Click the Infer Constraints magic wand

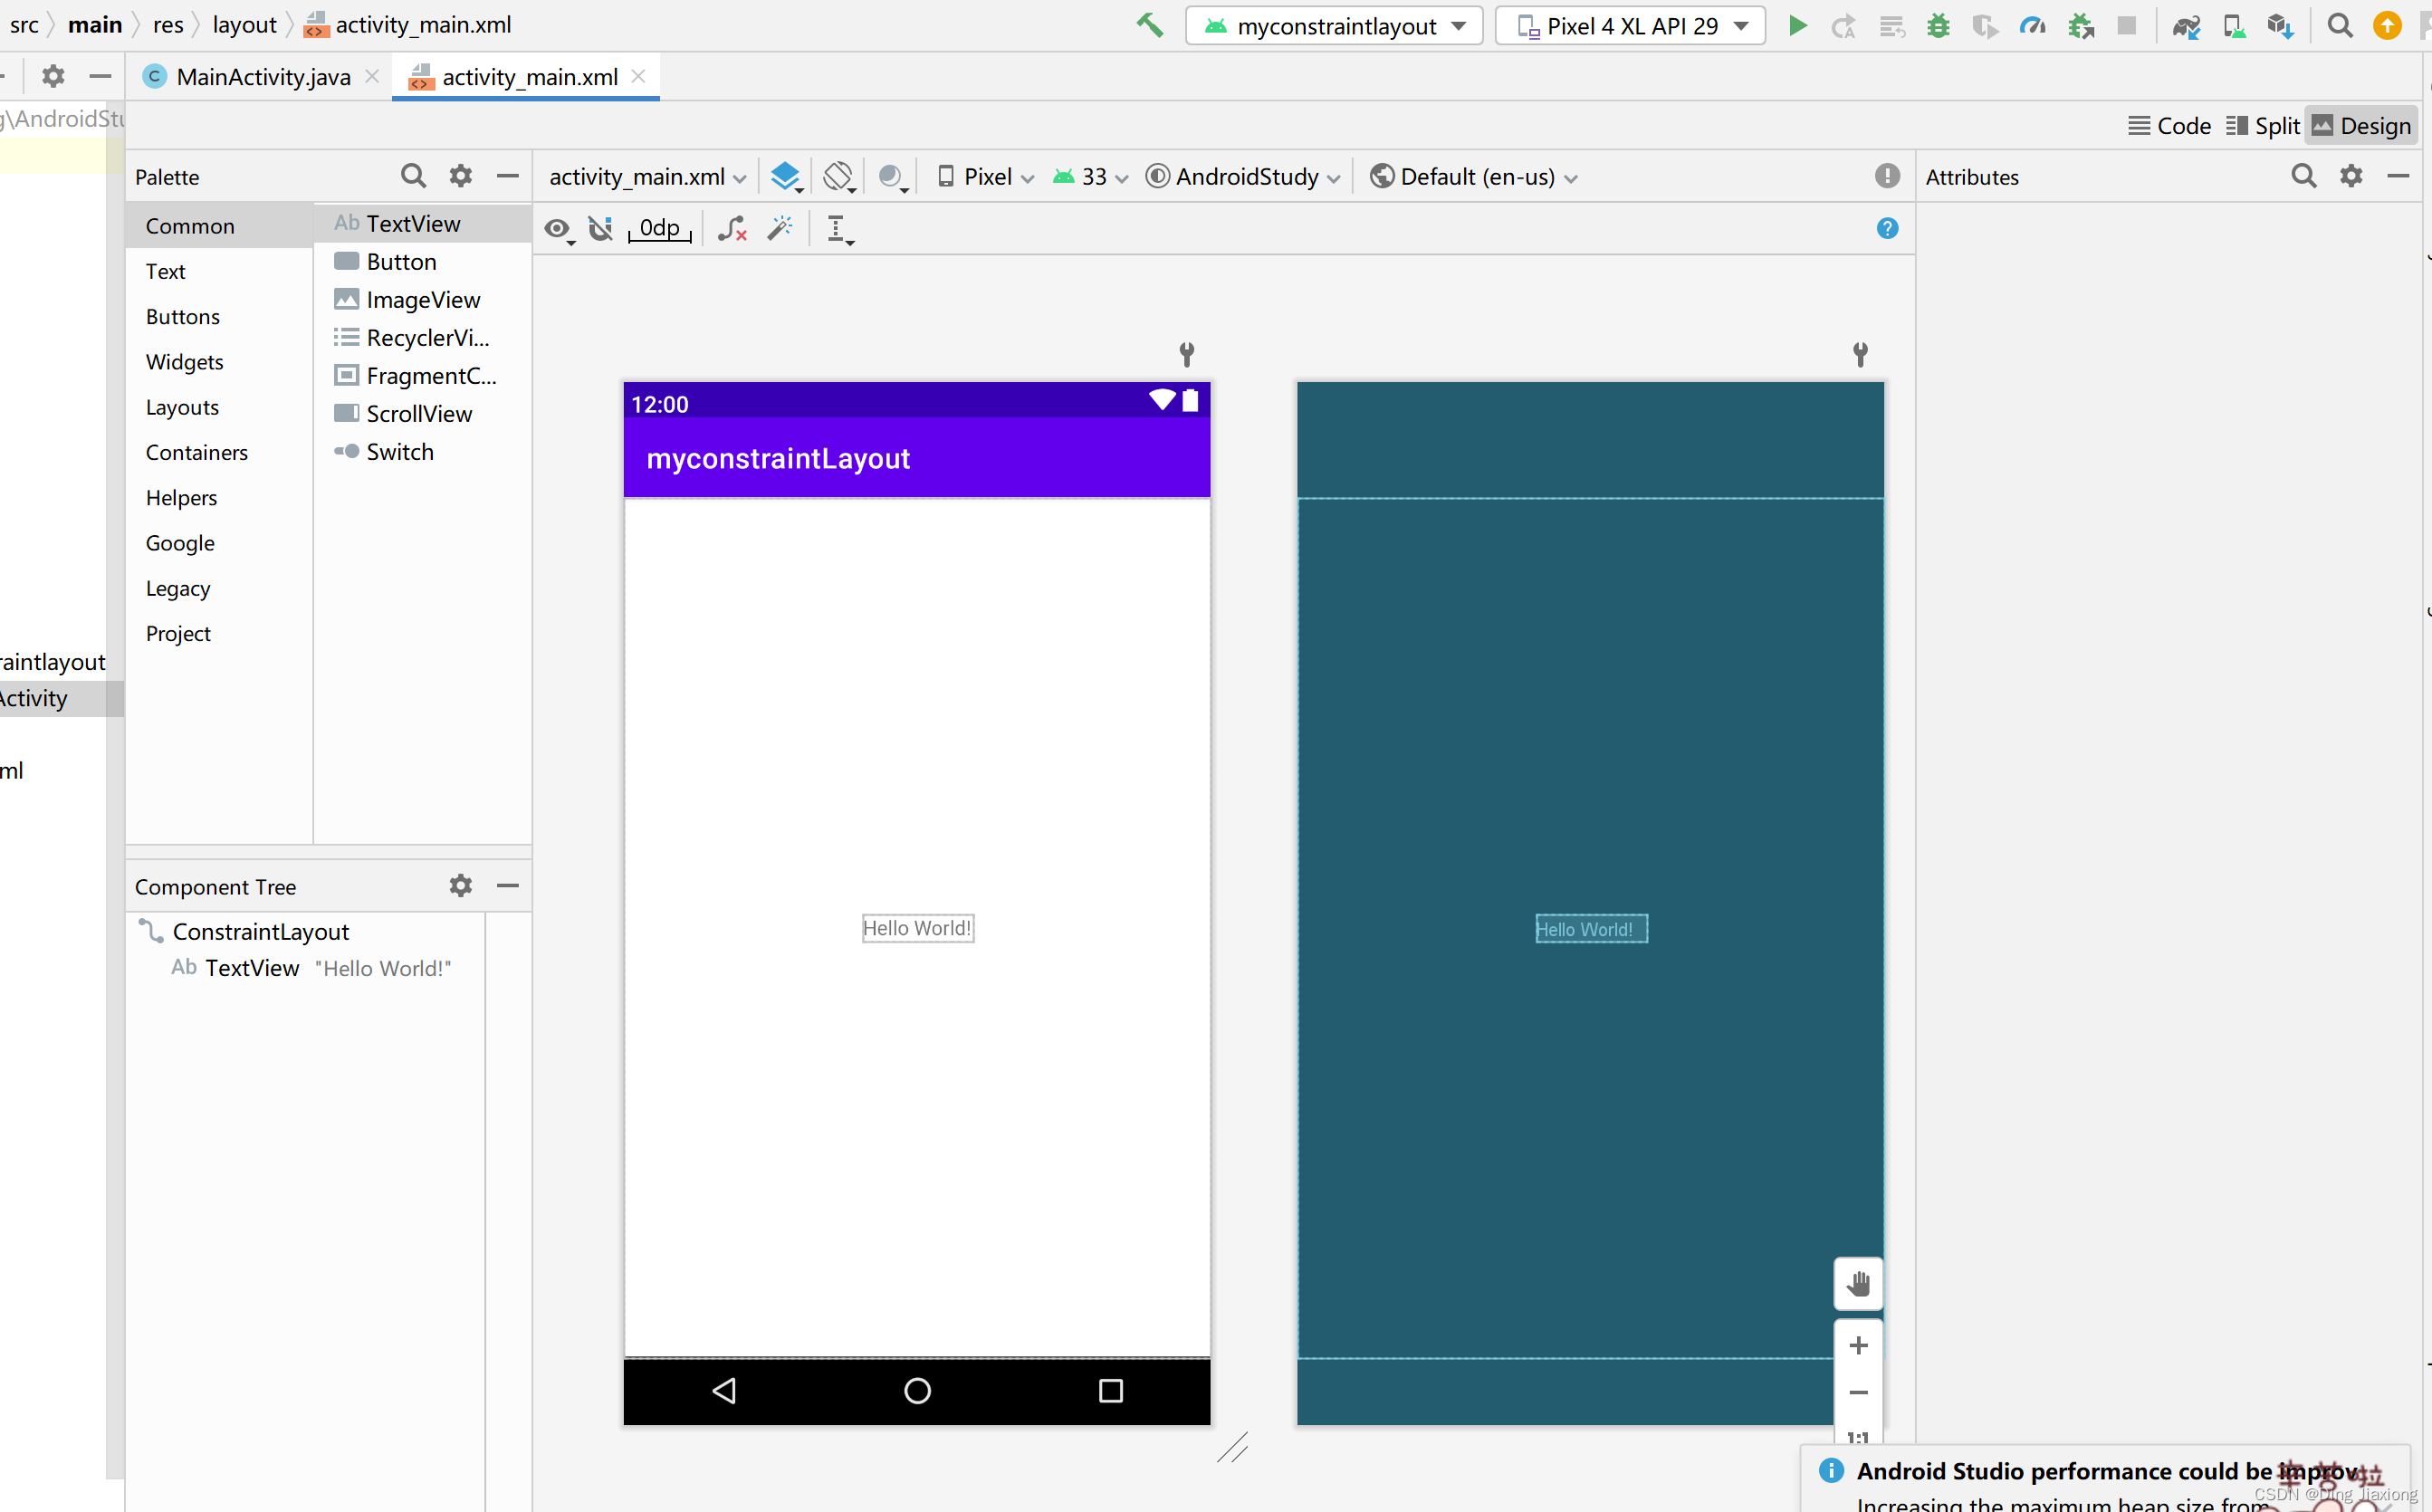[x=780, y=228]
